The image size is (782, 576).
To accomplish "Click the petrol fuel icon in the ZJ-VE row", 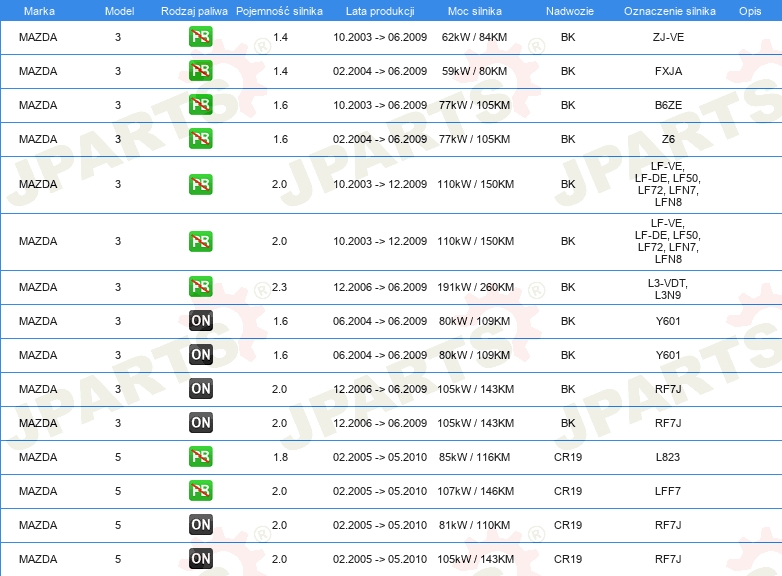I will (x=200, y=37).
